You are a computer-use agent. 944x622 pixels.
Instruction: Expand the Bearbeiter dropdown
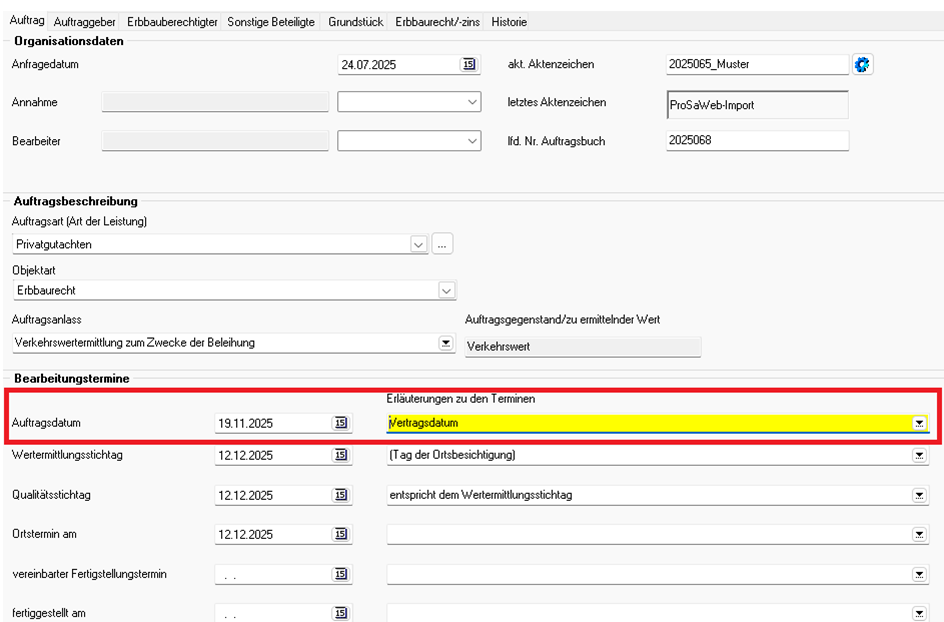(x=473, y=142)
